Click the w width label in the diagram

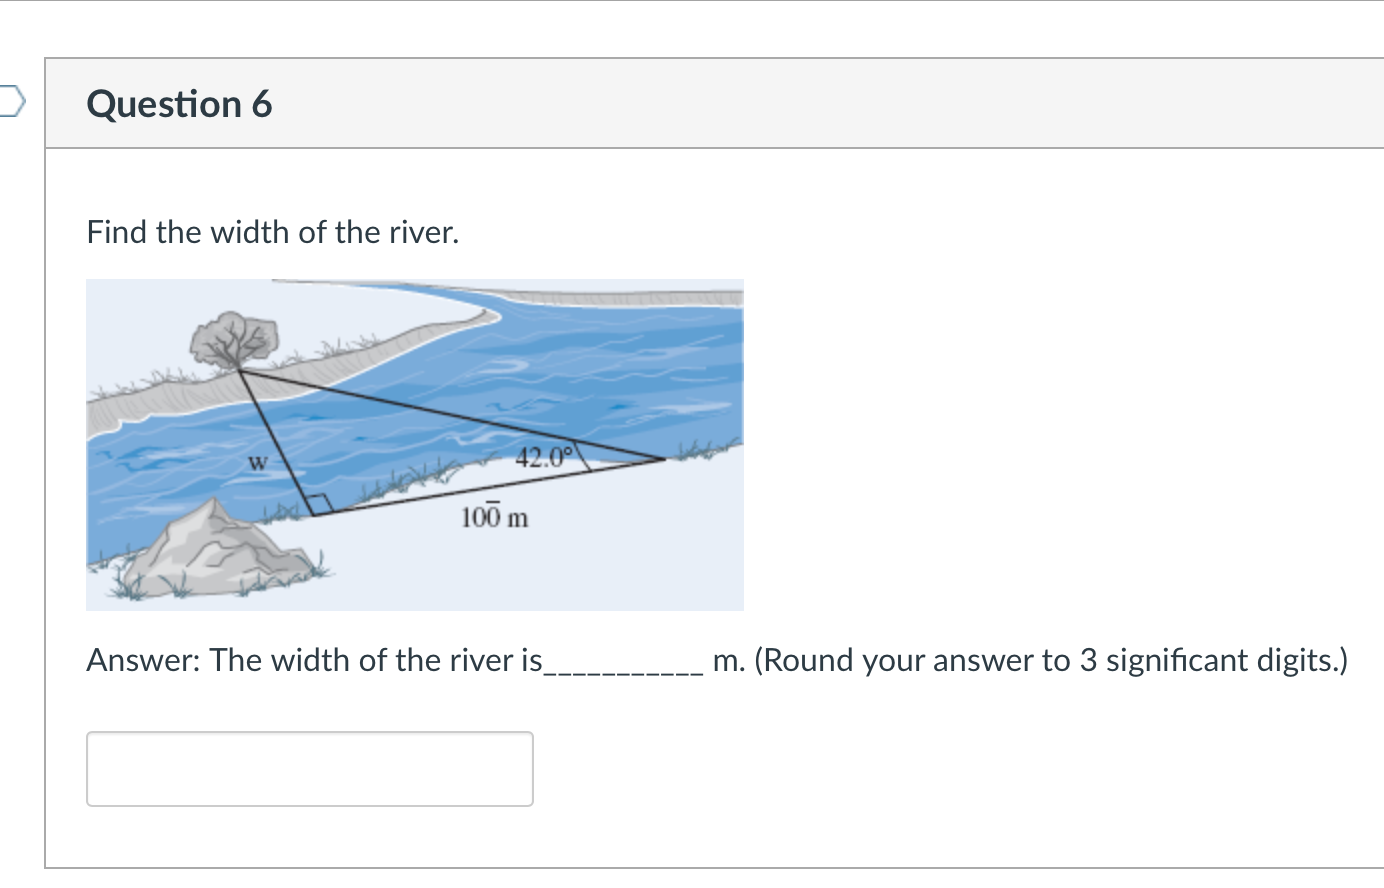click(256, 462)
